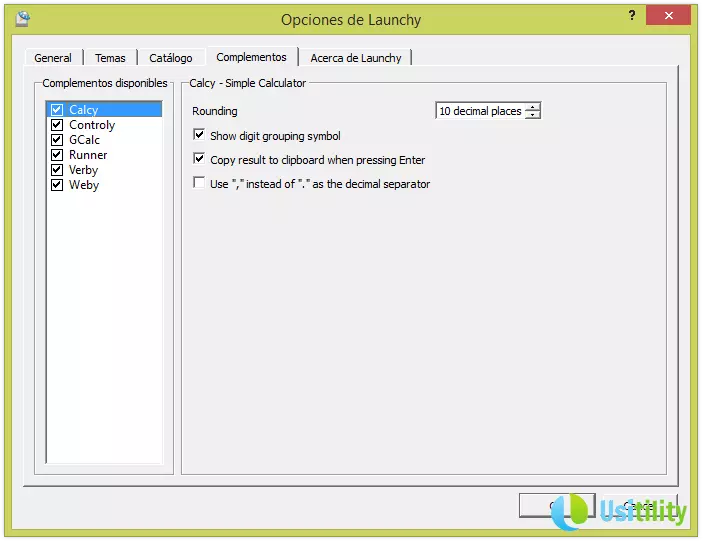Click the help question mark button
Viewport: 703px width, 541px height.
[632, 16]
